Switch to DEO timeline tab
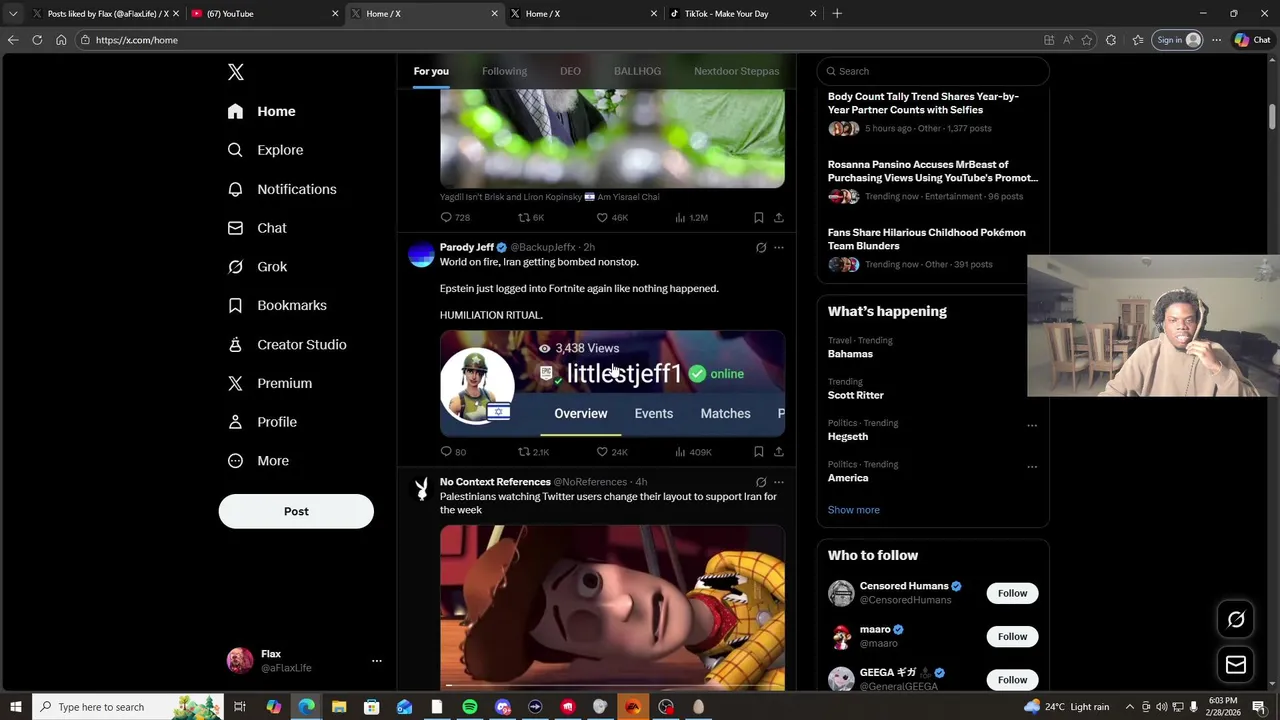The width and height of the screenshot is (1280, 720). pos(570,71)
